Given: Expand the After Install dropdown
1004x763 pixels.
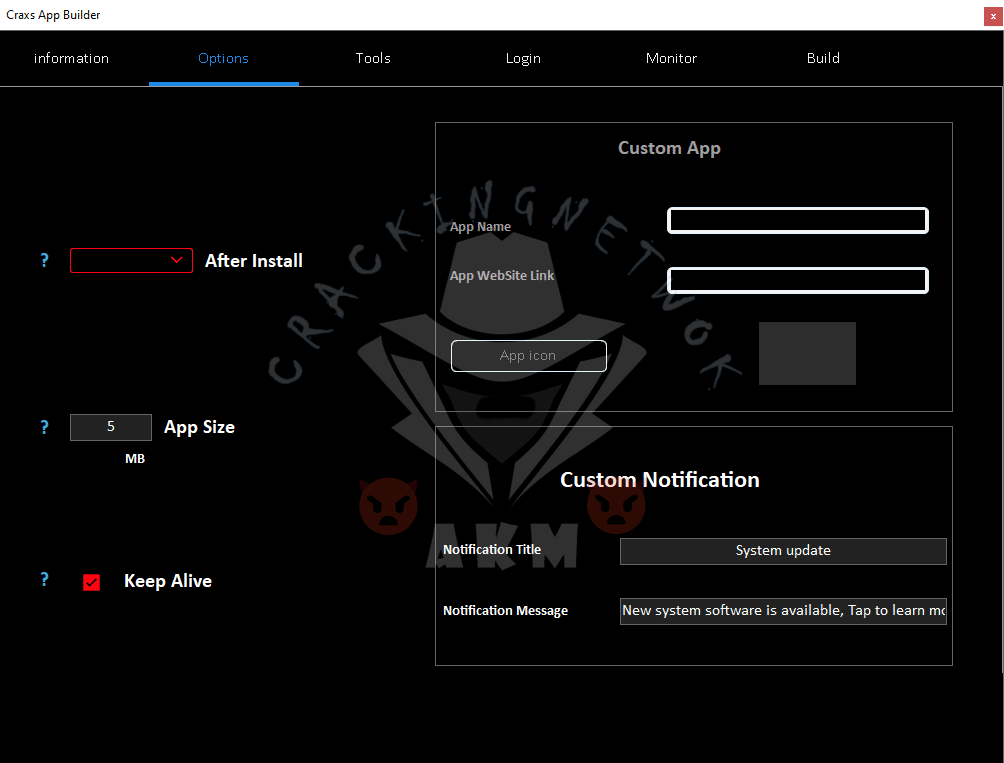Looking at the screenshot, I should [131, 261].
